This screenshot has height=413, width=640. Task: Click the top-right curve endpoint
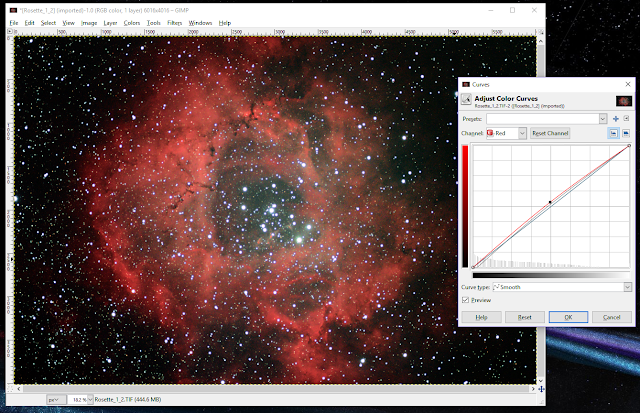tap(629, 146)
